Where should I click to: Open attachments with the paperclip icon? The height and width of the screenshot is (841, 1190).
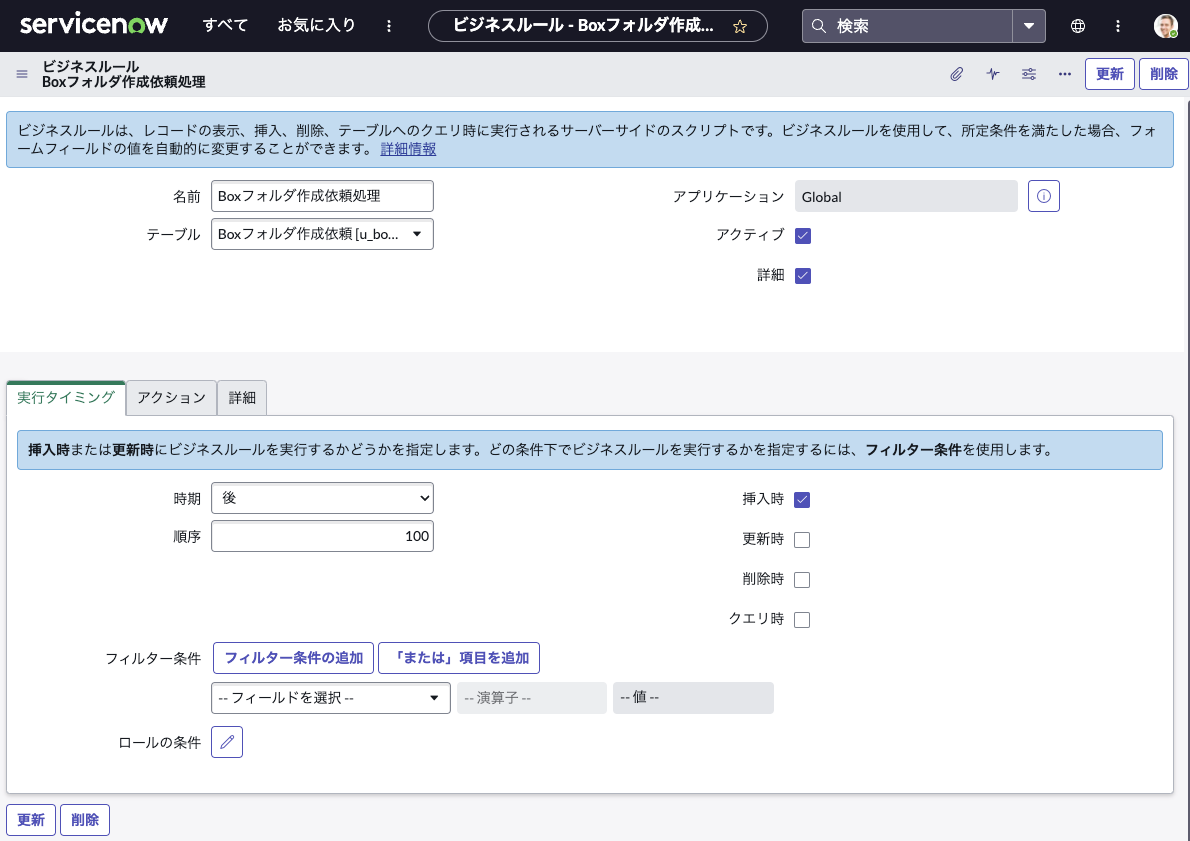(x=956, y=74)
